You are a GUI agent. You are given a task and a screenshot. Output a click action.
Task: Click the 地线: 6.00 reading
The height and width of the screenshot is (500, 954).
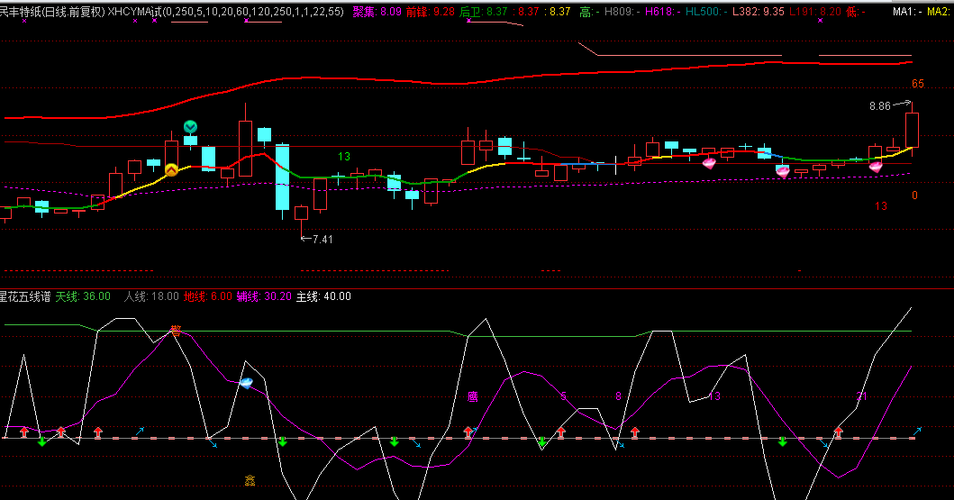click(208, 297)
